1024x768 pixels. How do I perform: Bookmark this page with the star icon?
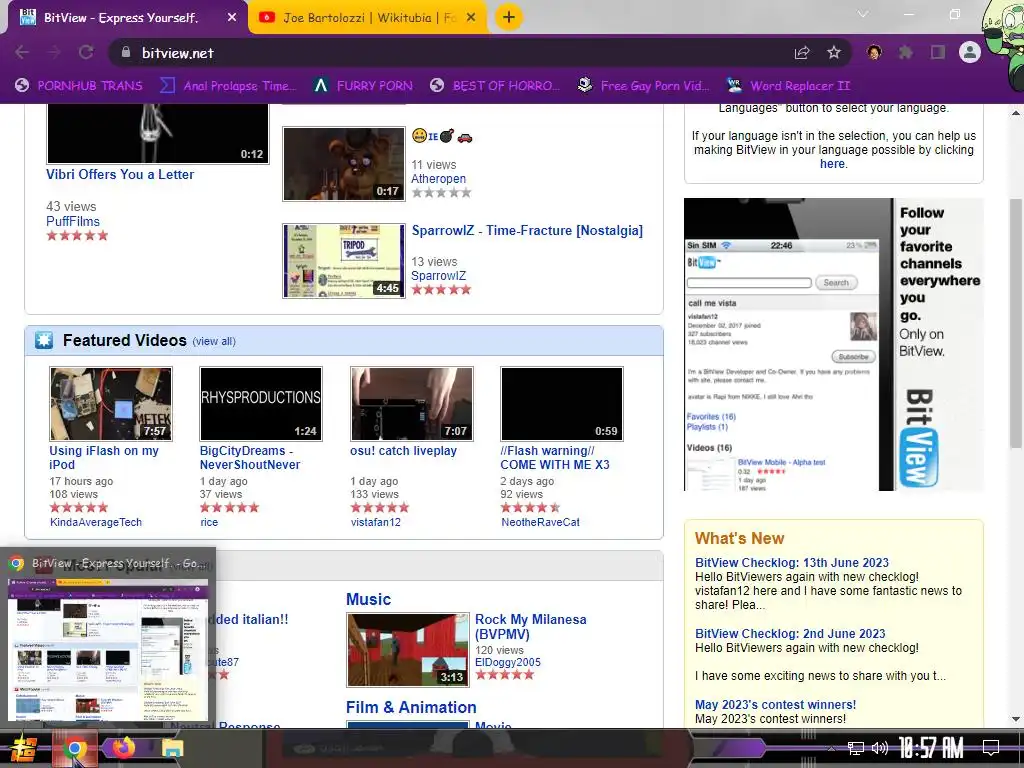click(x=834, y=52)
